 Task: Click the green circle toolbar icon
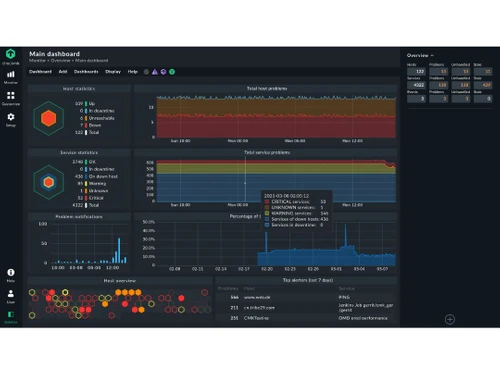pyautogui.click(x=172, y=72)
